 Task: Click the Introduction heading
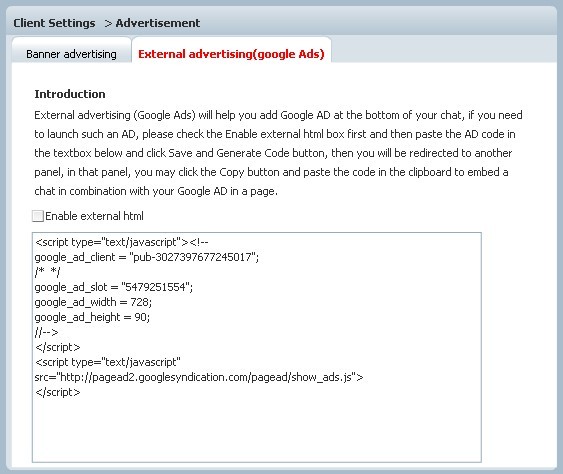pos(70,94)
